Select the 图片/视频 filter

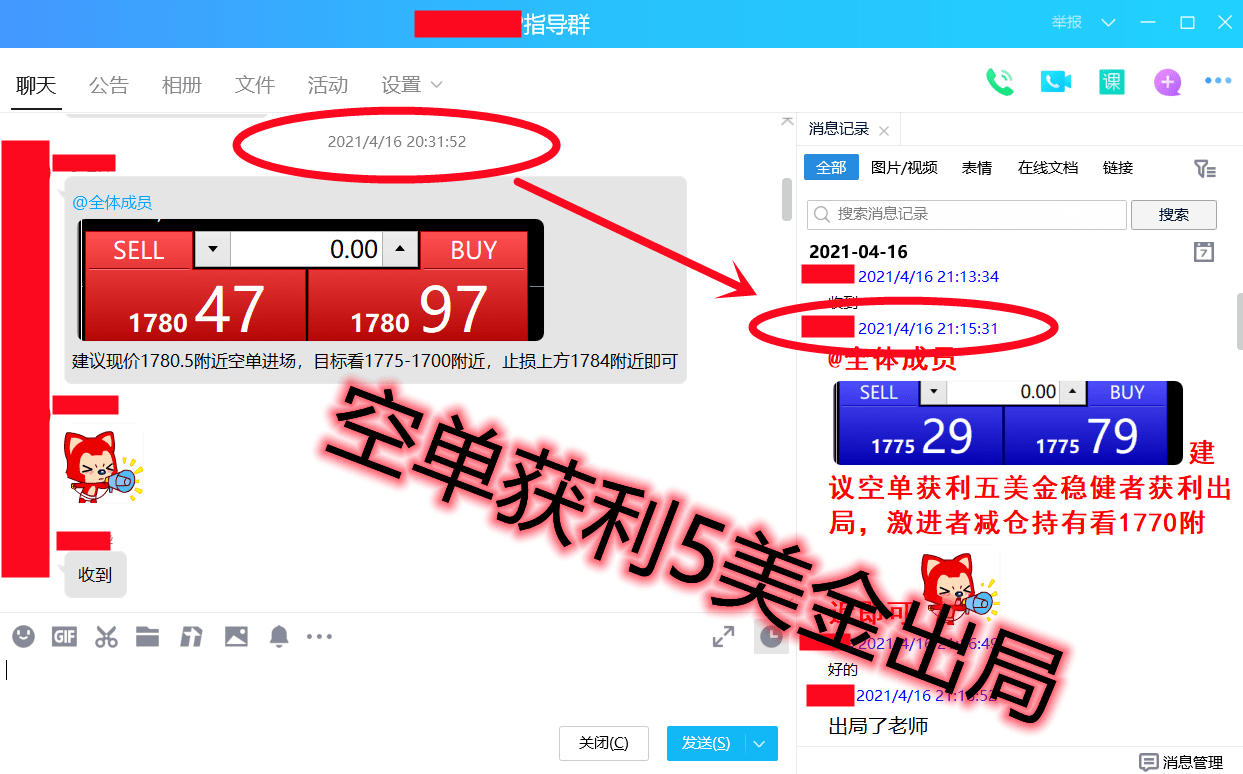pos(904,167)
